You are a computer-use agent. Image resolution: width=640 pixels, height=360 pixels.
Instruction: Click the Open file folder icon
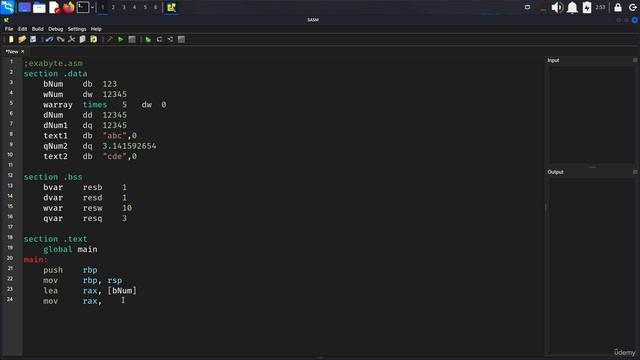point(22,40)
